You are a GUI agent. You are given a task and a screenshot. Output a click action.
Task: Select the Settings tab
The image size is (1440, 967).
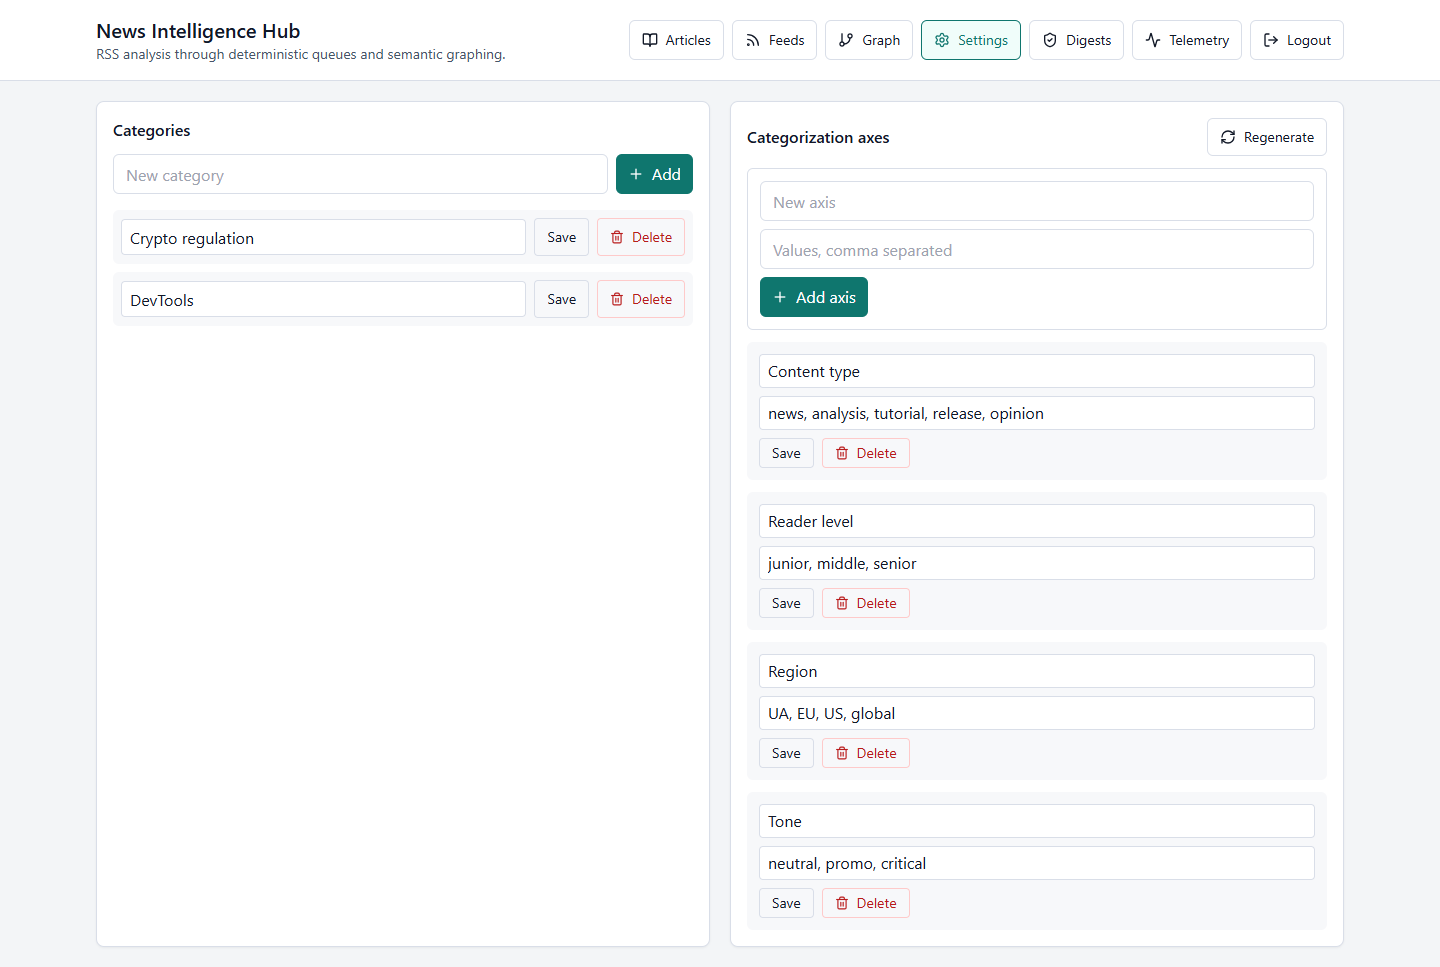click(971, 40)
